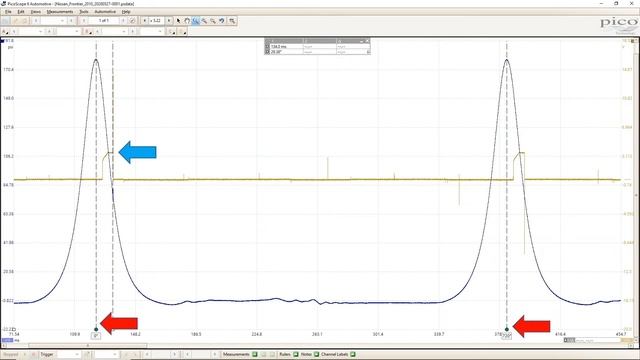
Task: Select the hand pan tool
Action: [187, 20]
